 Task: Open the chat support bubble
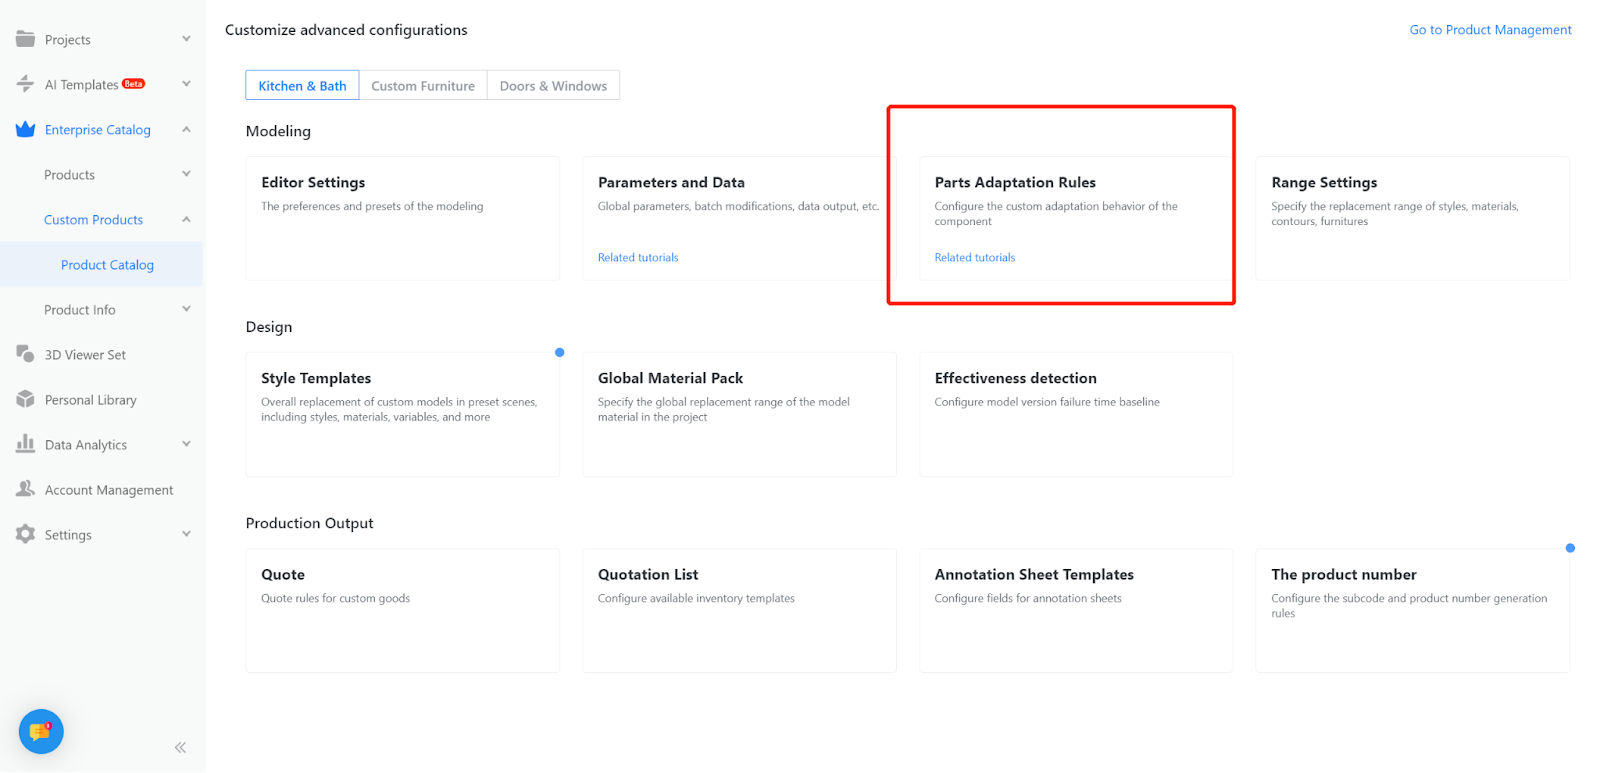[x=41, y=732]
